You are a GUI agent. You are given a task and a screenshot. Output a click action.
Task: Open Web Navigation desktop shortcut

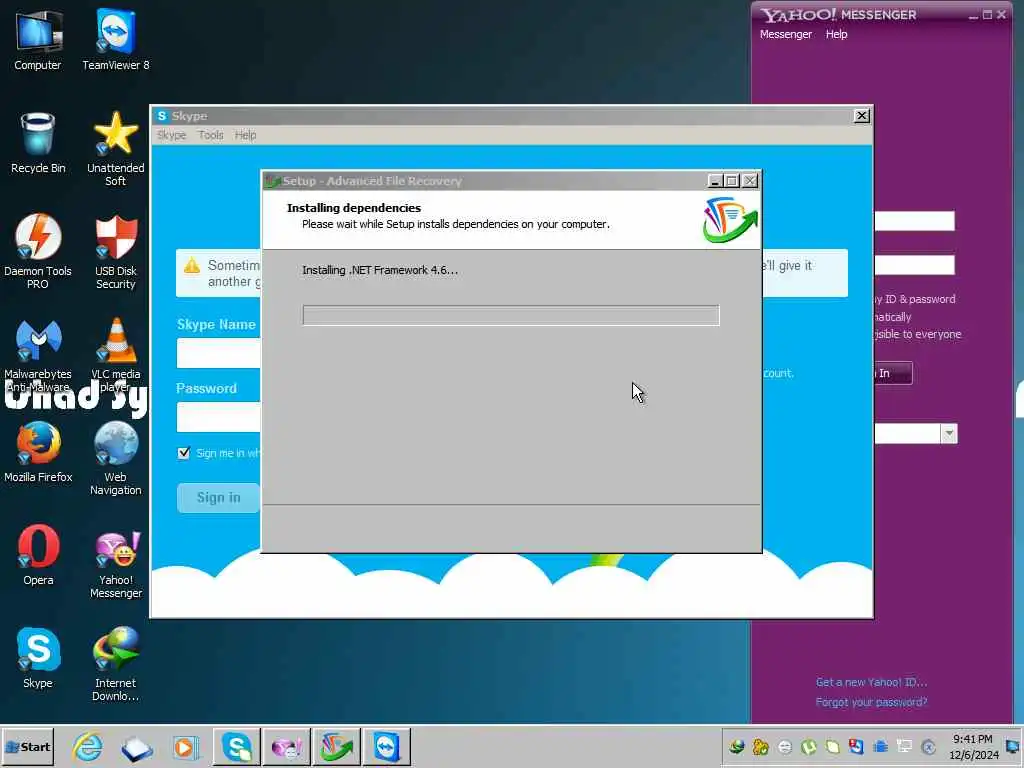click(x=116, y=458)
